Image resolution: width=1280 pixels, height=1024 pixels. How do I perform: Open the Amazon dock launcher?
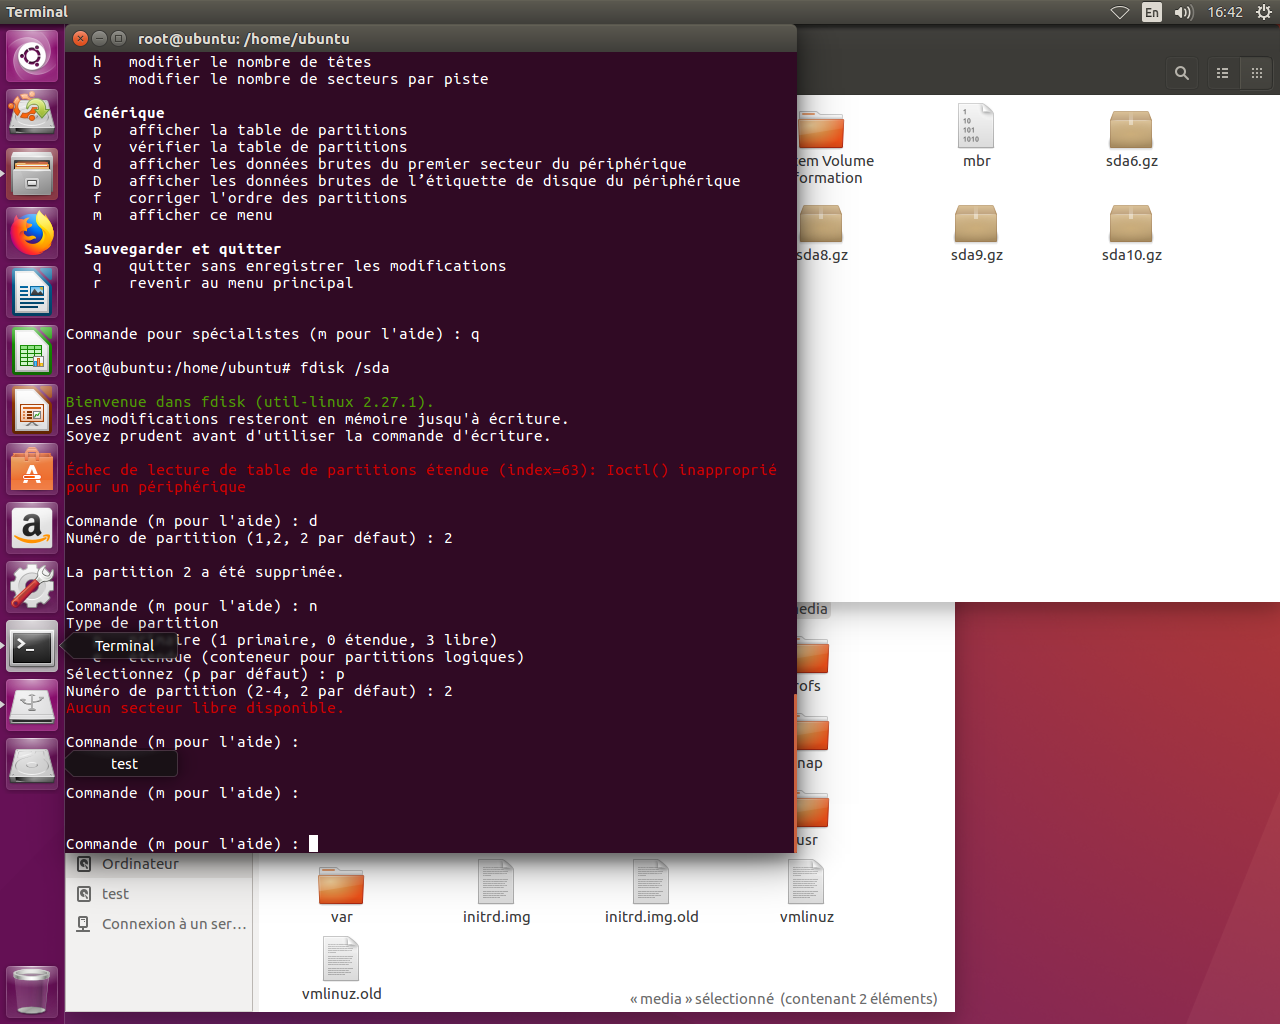32,528
